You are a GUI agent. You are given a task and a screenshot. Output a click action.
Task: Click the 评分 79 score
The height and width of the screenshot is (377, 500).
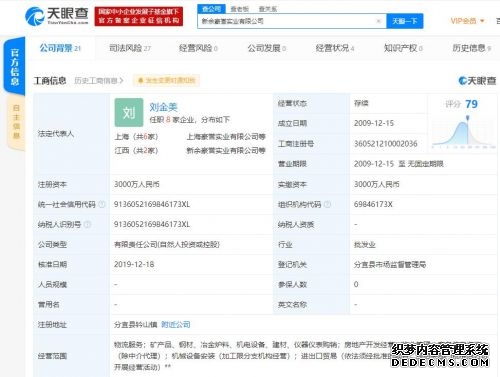click(x=461, y=104)
